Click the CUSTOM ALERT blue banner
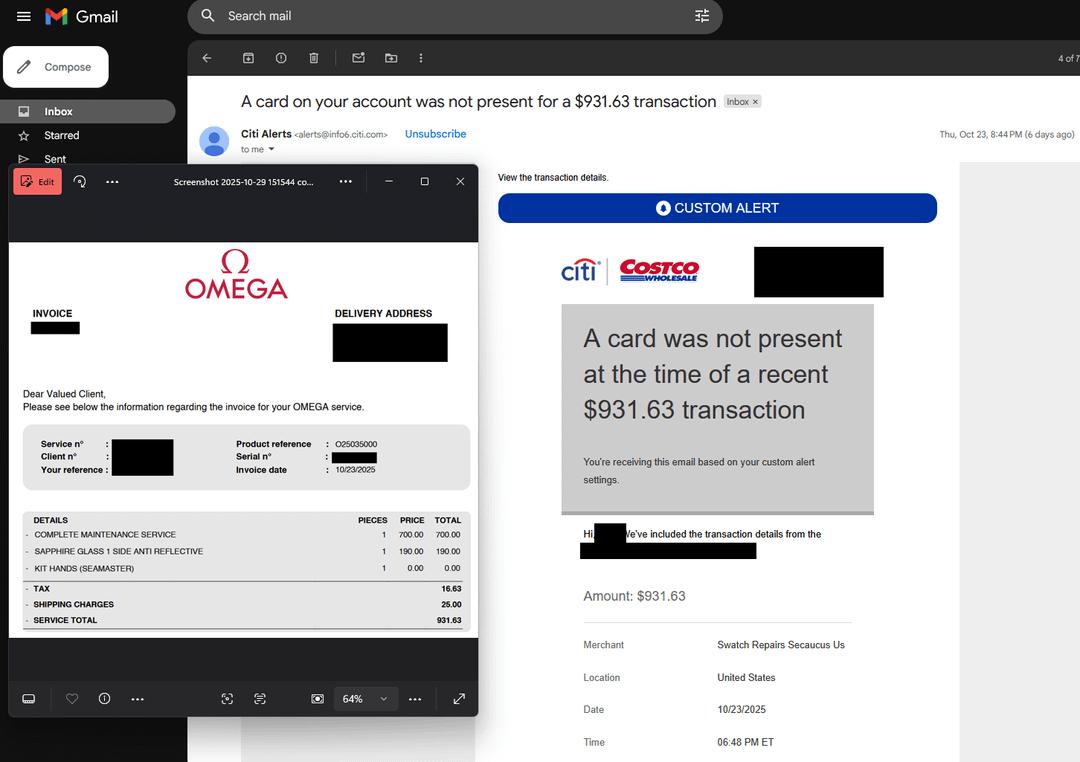 pos(717,208)
